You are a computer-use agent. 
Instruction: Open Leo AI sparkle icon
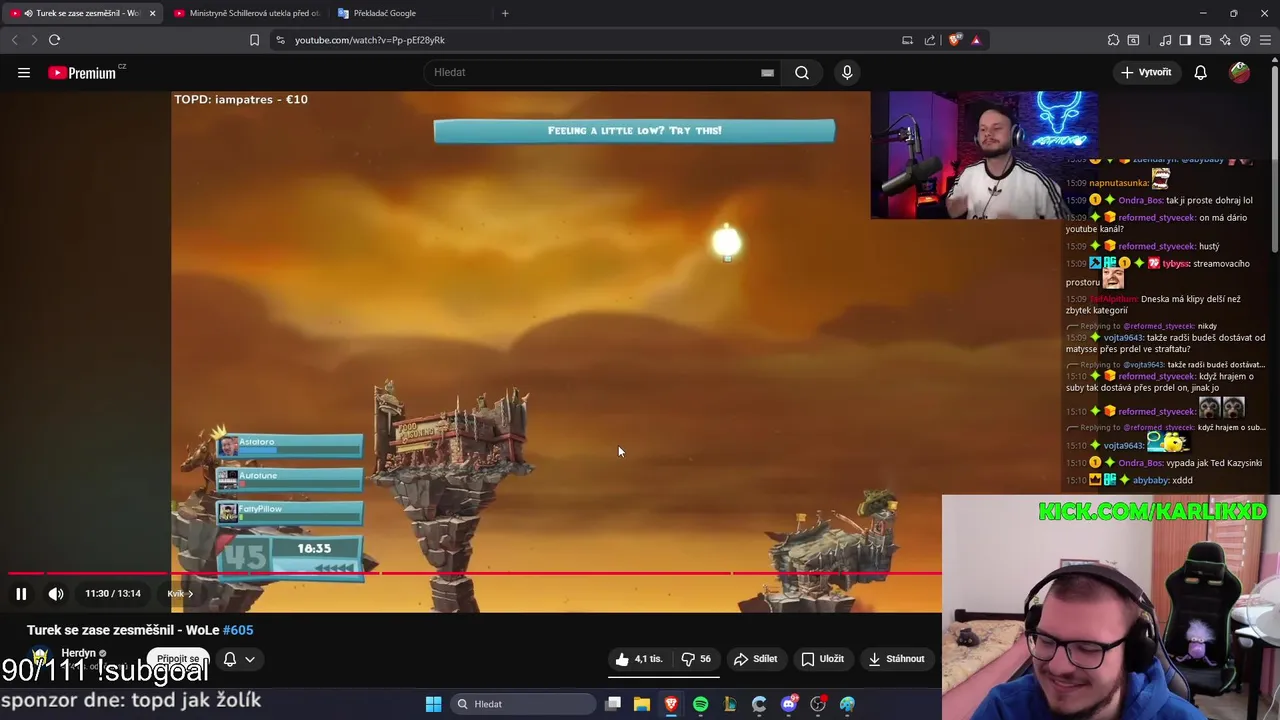click(x=1225, y=40)
